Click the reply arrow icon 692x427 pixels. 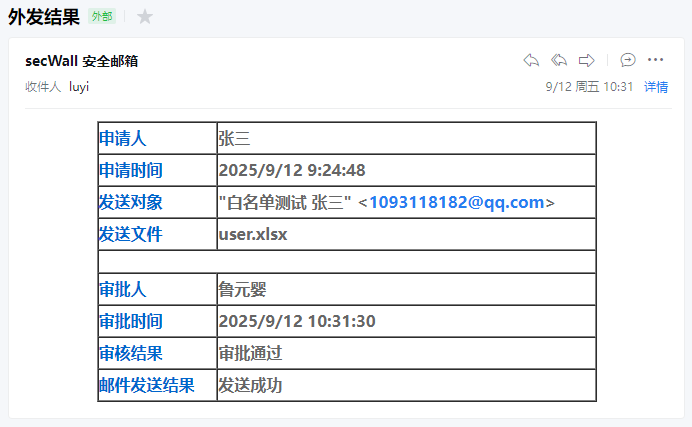tap(531, 60)
